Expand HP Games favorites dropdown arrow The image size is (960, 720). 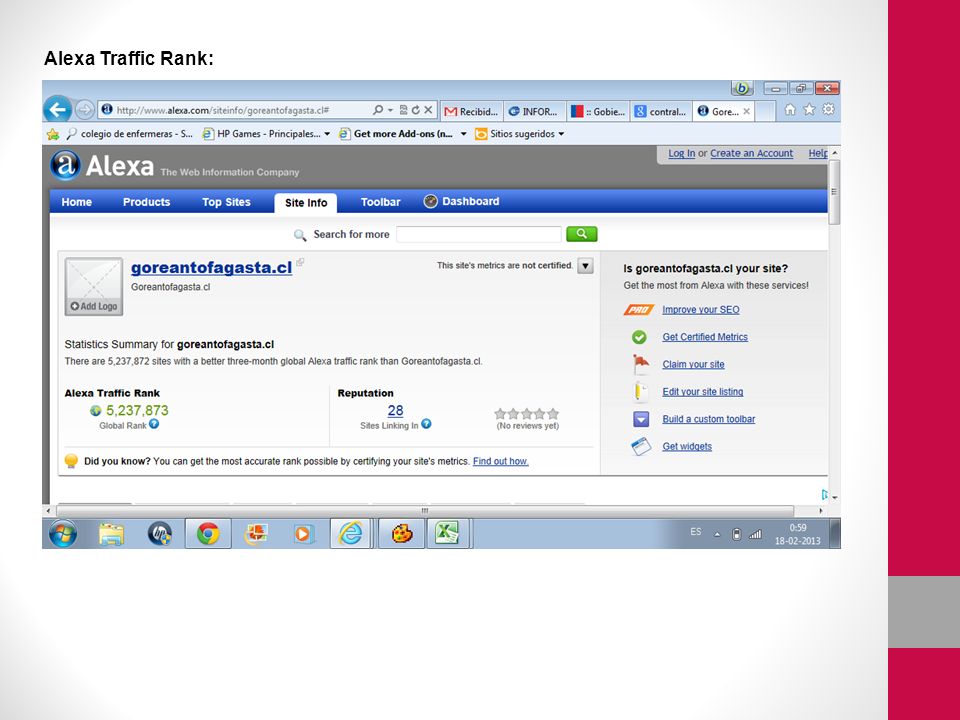pos(327,134)
